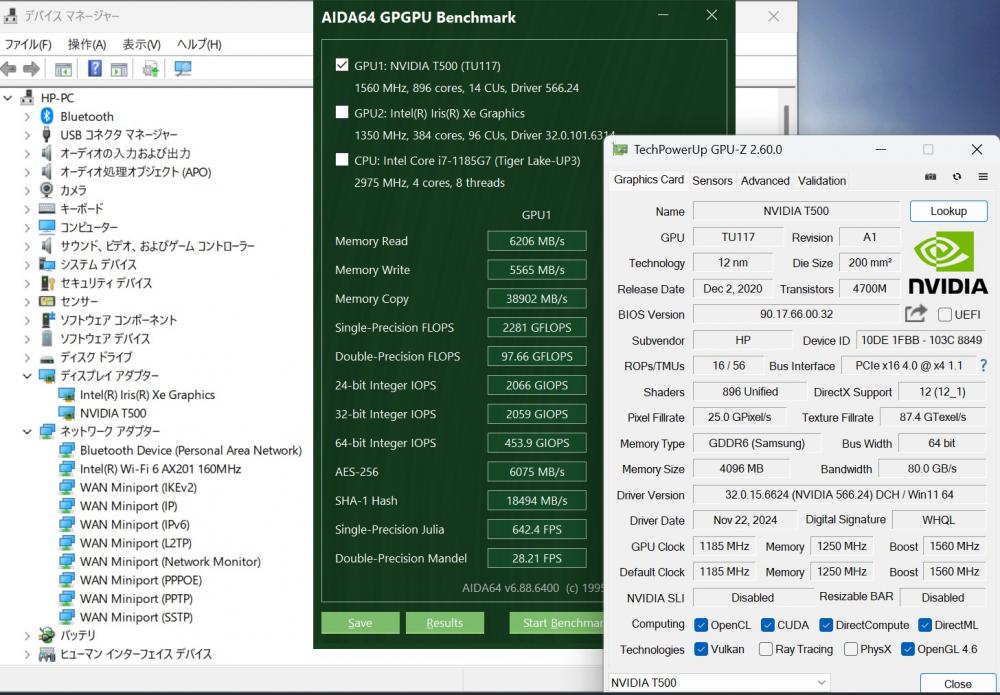Click the scan for hardware changes icon

[182, 69]
